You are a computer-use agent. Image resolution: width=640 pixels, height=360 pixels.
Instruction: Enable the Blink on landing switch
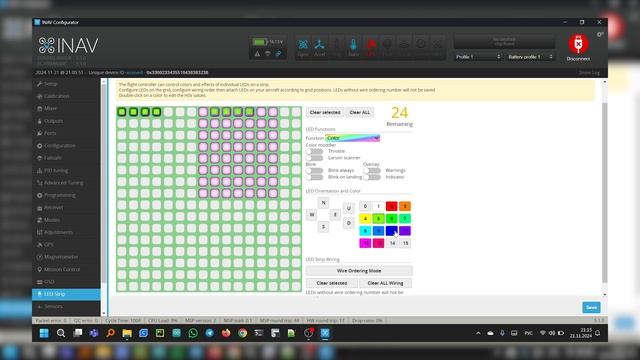click(x=314, y=177)
